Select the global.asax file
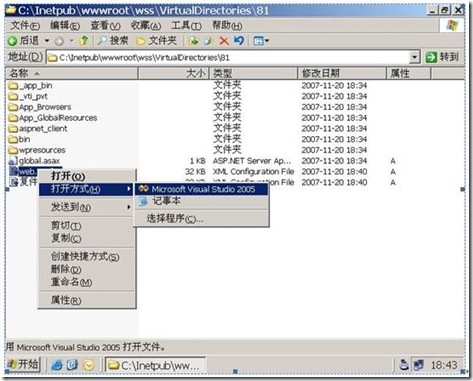473x381 pixels. coord(34,161)
